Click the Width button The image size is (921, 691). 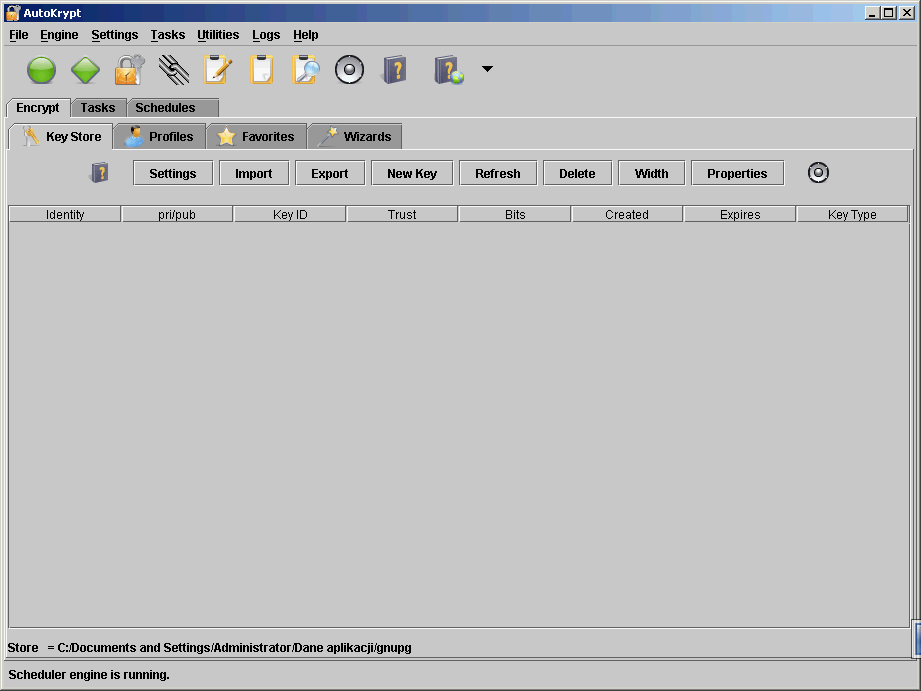651,173
